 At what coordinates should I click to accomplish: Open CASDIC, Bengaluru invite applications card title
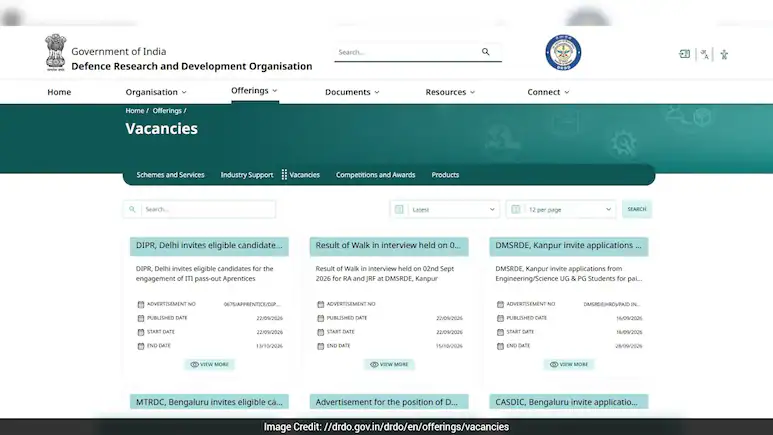tap(569, 402)
